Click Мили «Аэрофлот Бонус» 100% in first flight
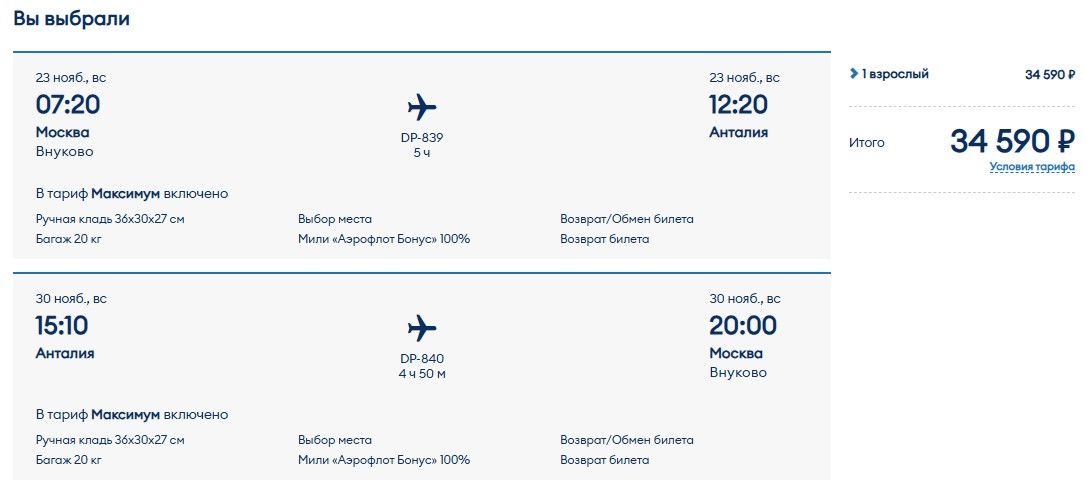The image size is (1087, 482). point(384,239)
